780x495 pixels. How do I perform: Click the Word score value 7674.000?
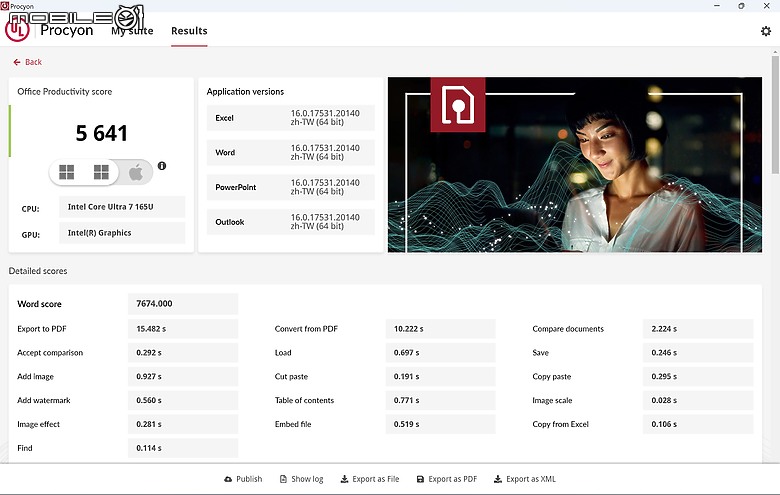click(x=183, y=304)
